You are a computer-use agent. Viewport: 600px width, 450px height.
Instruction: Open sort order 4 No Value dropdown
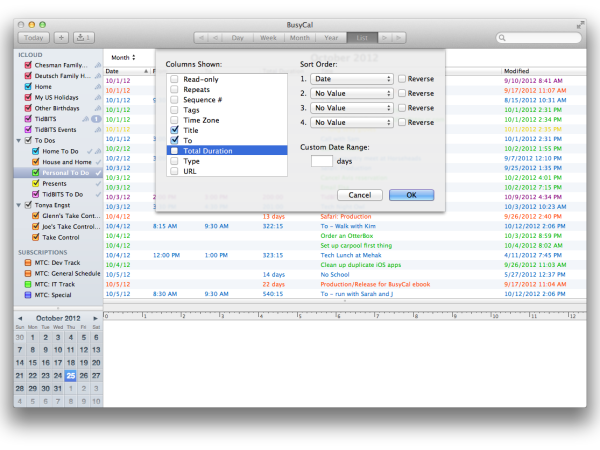pyautogui.click(x=351, y=122)
